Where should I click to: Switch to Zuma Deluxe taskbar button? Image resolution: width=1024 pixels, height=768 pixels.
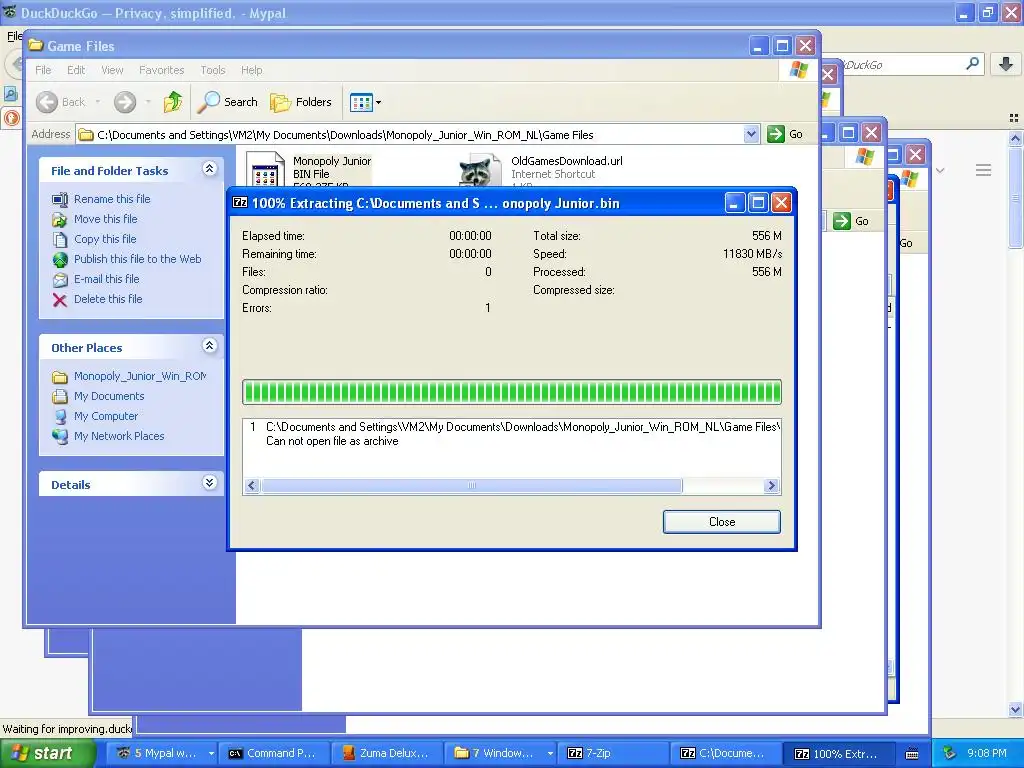coord(385,753)
